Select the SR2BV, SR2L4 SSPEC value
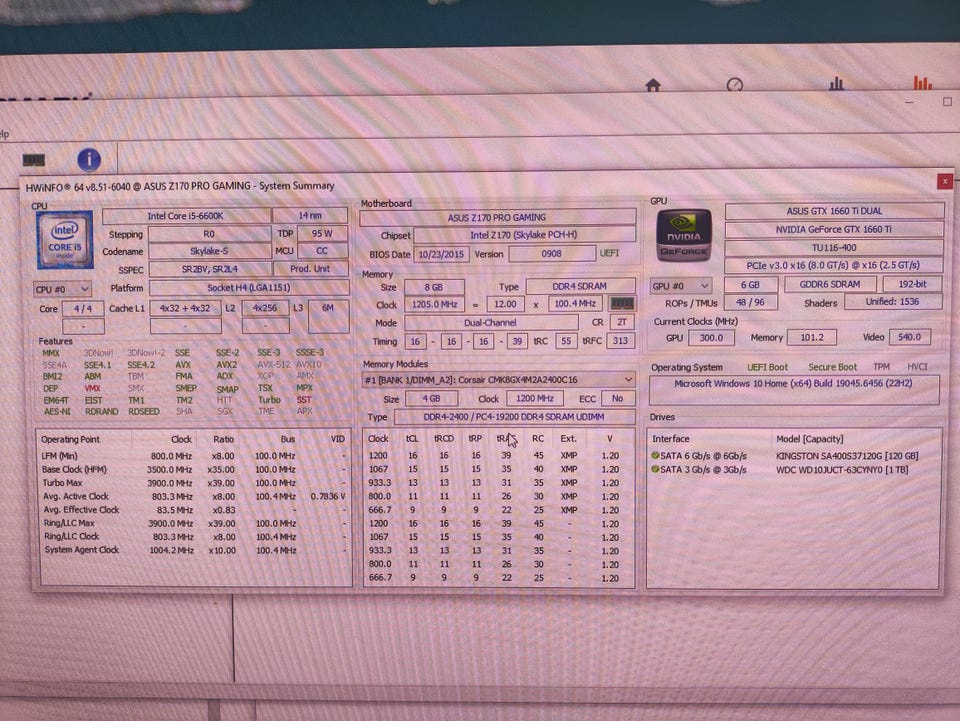The width and height of the screenshot is (960, 721). (x=210, y=269)
